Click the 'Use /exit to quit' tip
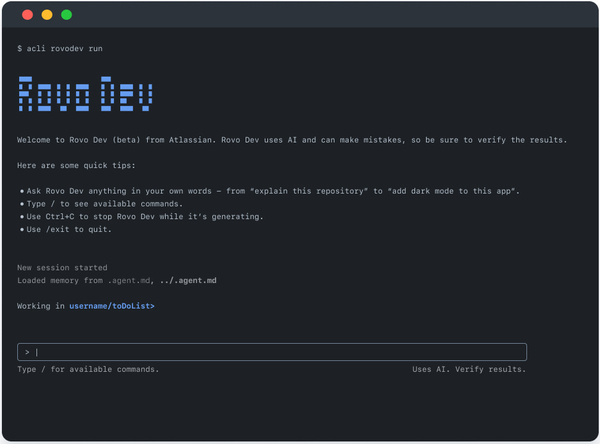Screen dimensions: 600x444 (66, 229)
